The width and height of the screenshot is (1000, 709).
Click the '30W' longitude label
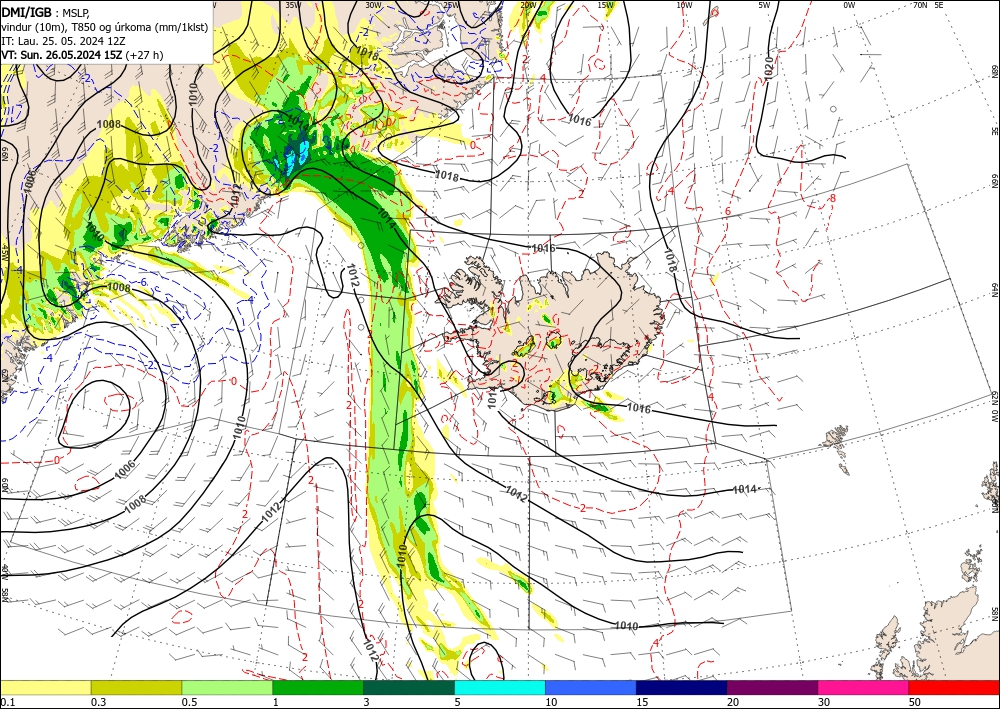pos(374,4)
